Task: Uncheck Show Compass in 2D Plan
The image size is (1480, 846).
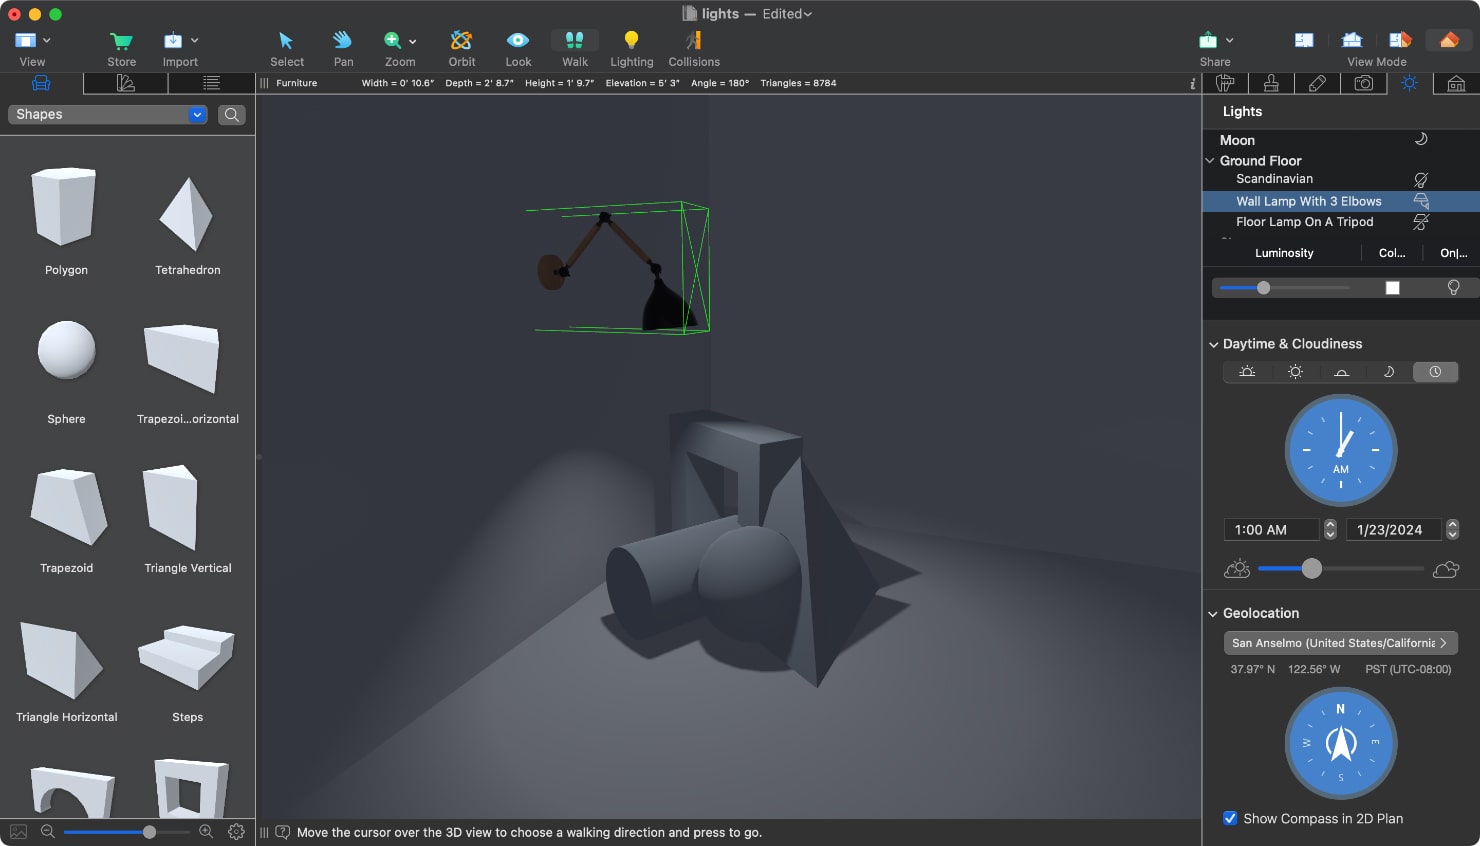Action: (1230, 818)
